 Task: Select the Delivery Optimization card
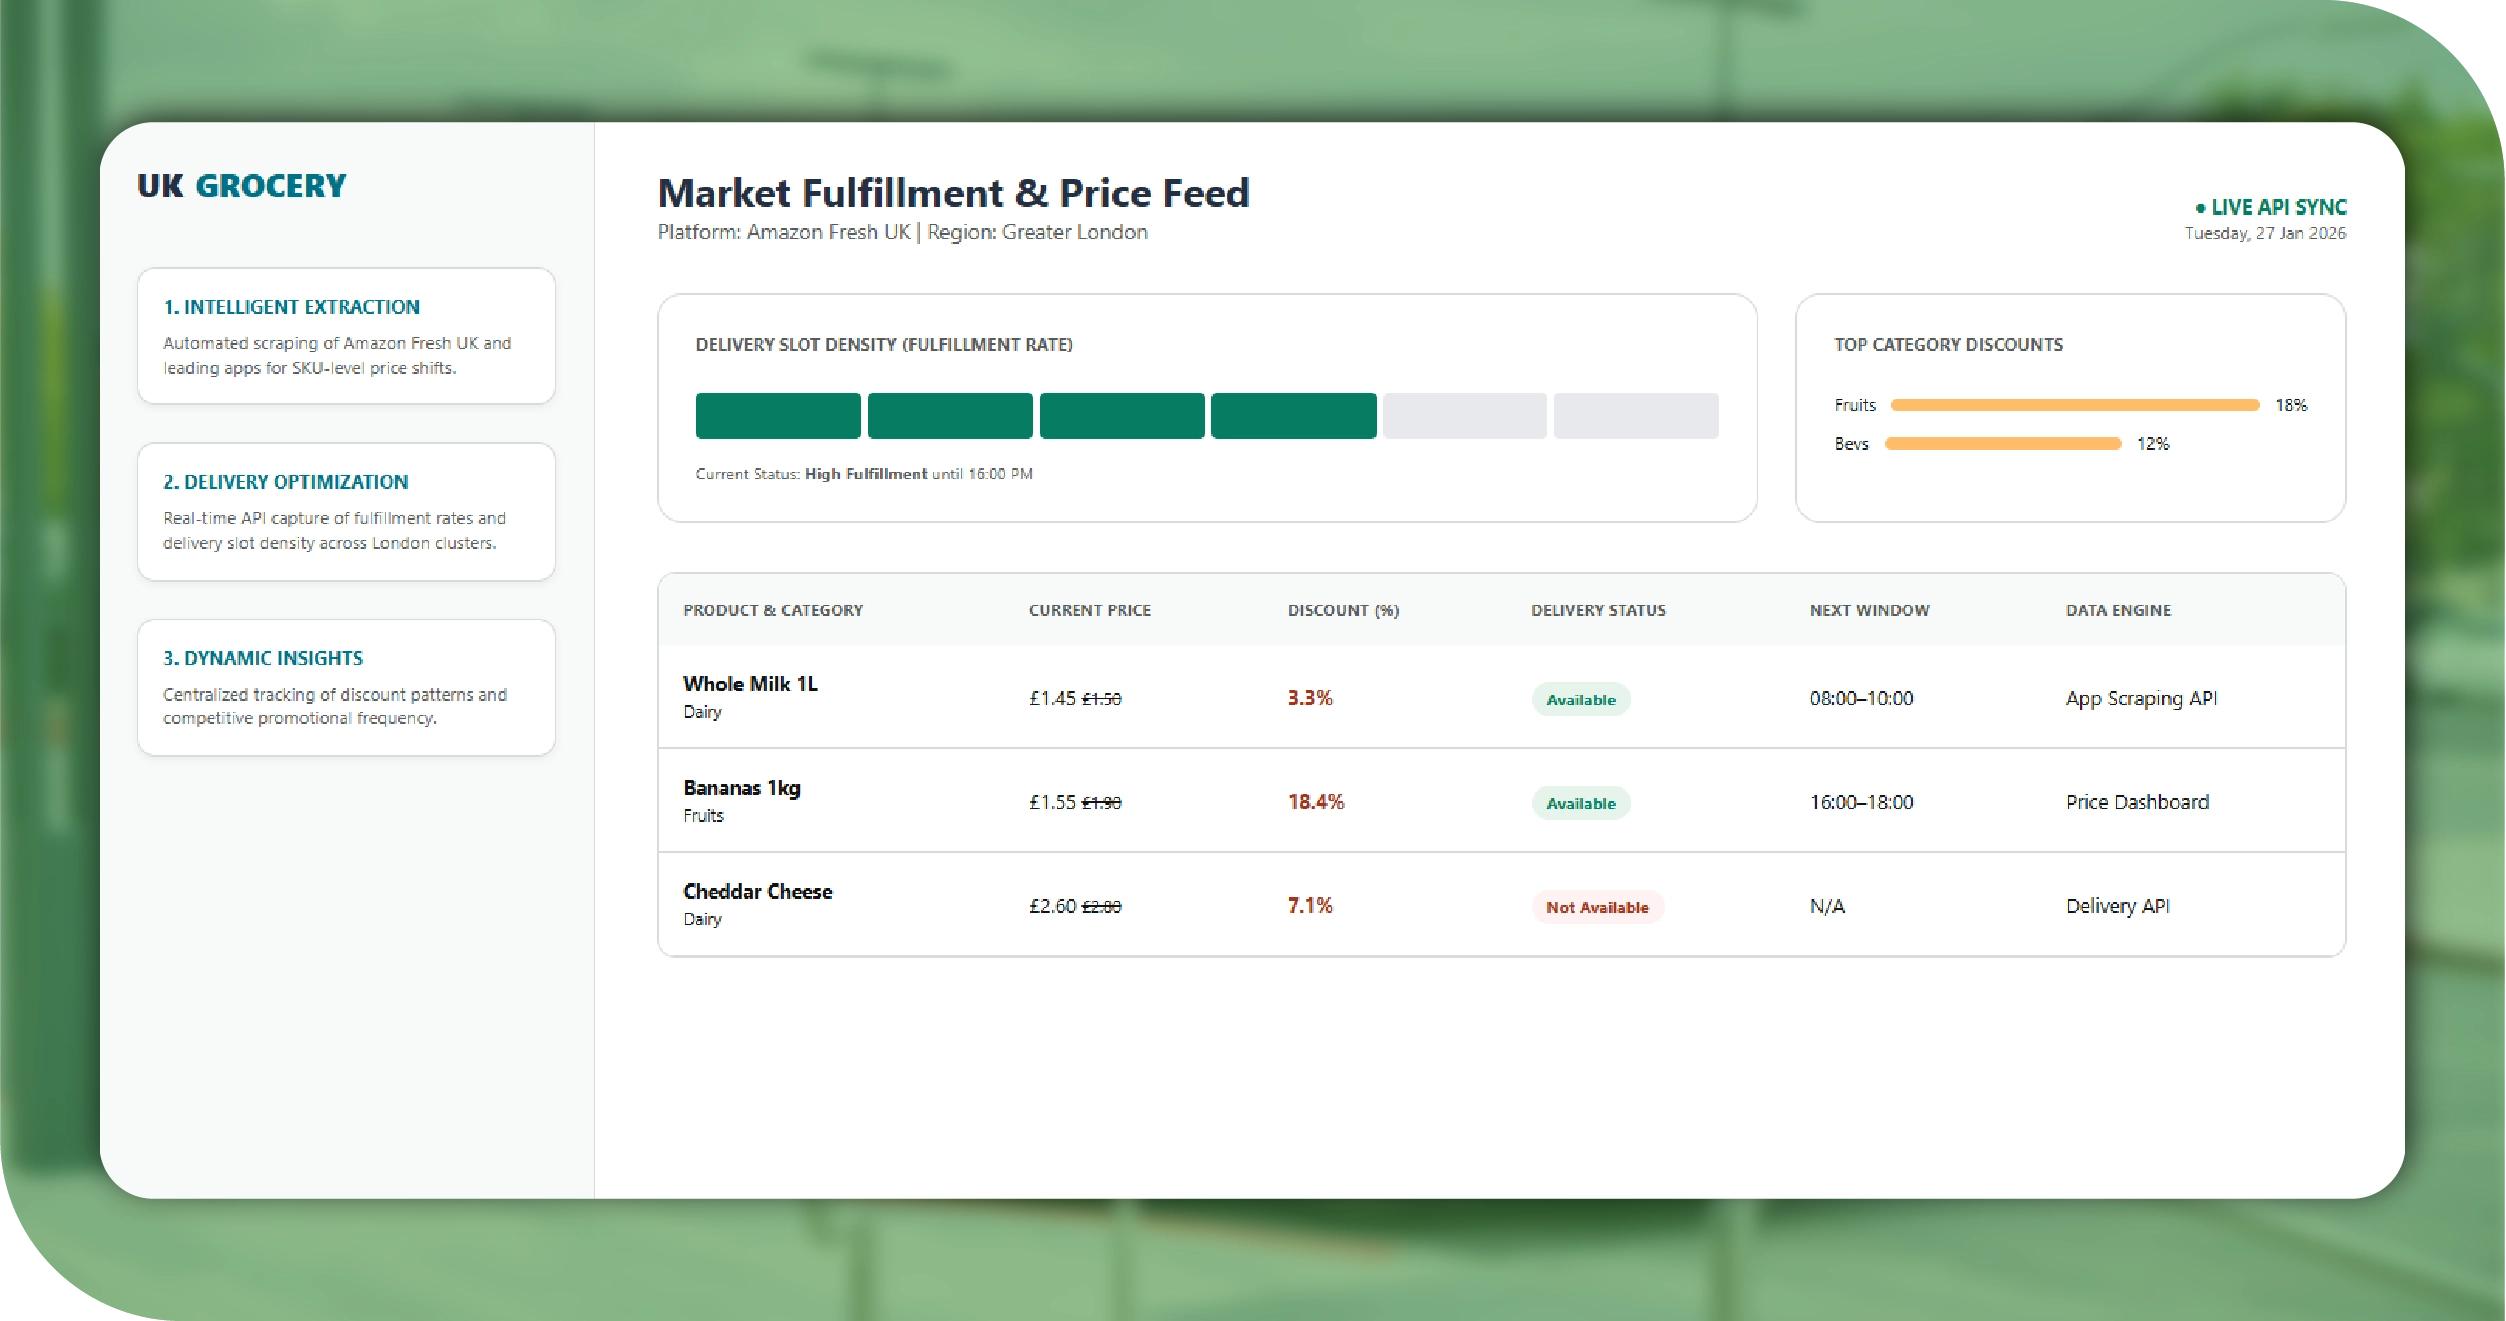coord(346,511)
